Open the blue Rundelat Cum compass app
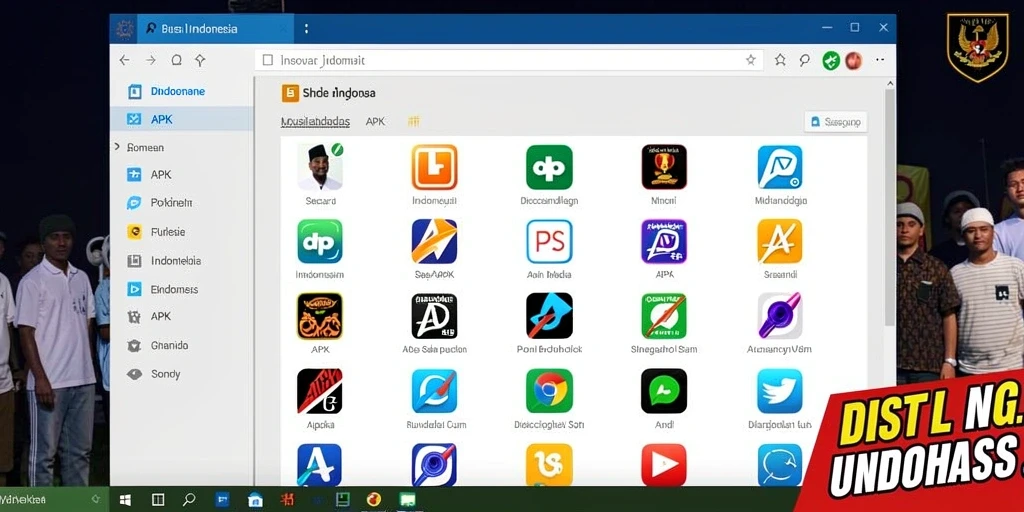This screenshot has height=512, width=1024. coord(434,391)
